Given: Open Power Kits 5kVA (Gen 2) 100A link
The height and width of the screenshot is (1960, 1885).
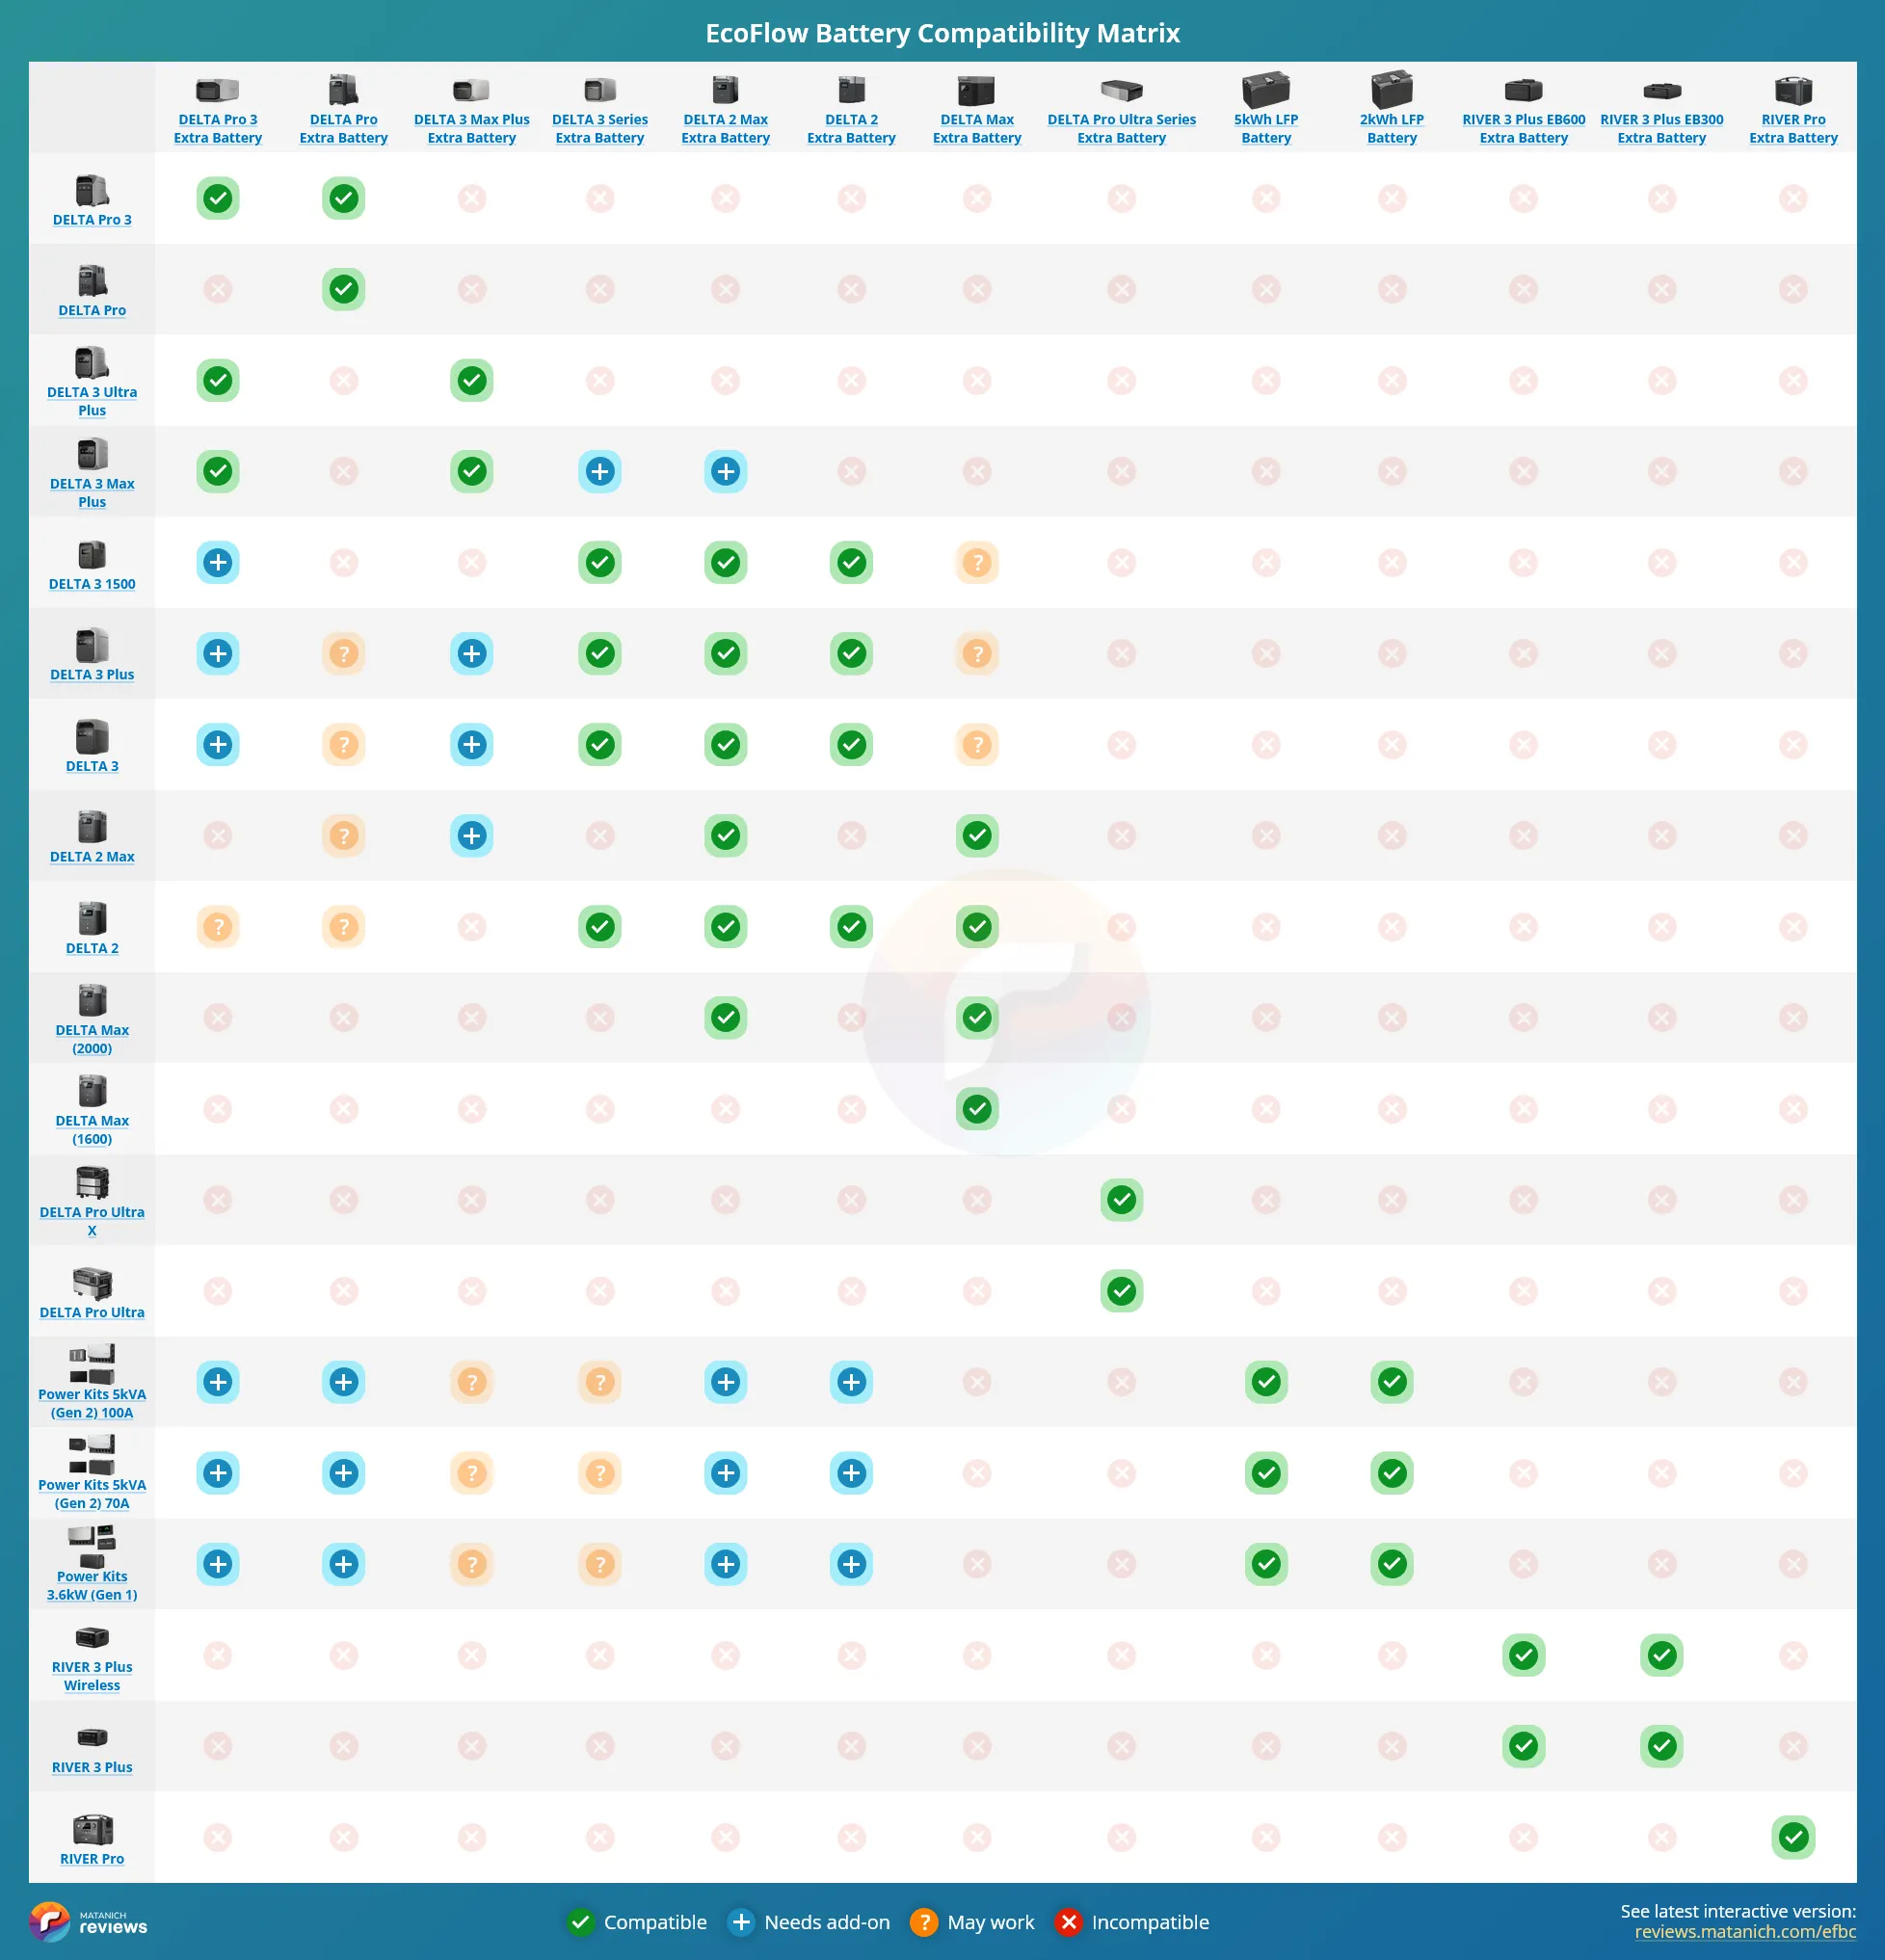Looking at the screenshot, I should (x=92, y=1403).
